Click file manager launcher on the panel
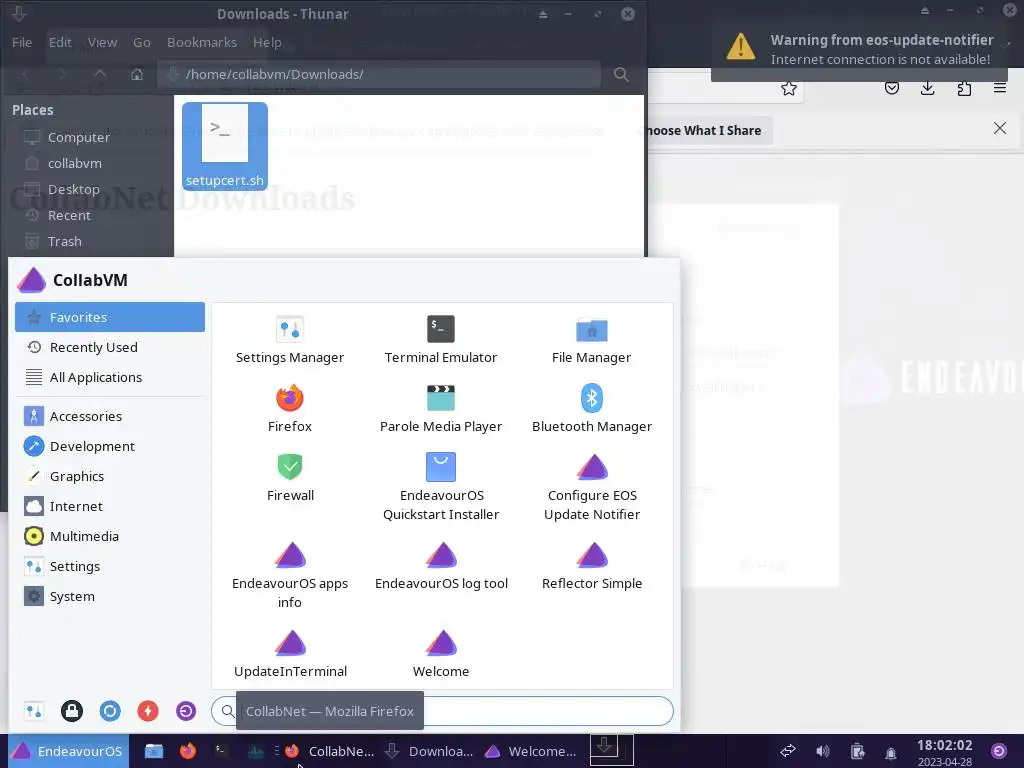1024x768 pixels. pos(153,751)
